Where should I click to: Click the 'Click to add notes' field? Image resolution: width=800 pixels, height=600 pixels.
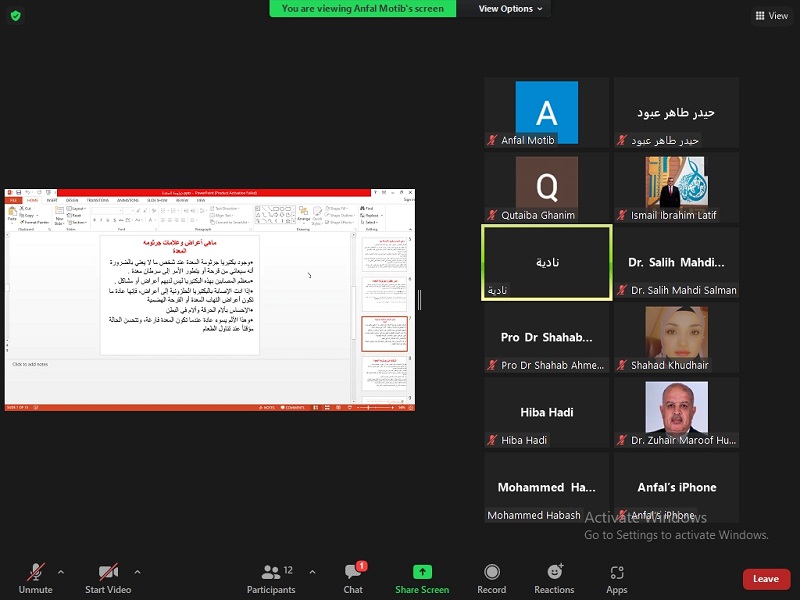(x=30, y=364)
